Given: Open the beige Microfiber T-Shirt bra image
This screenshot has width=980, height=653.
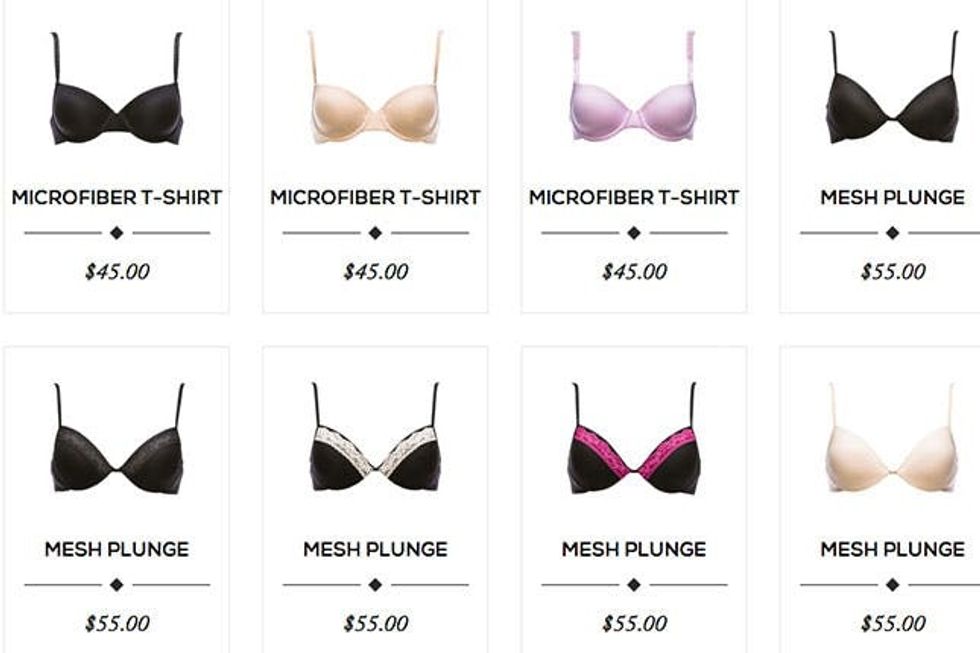Looking at the screenshot, I should click(x=375, y=87).
